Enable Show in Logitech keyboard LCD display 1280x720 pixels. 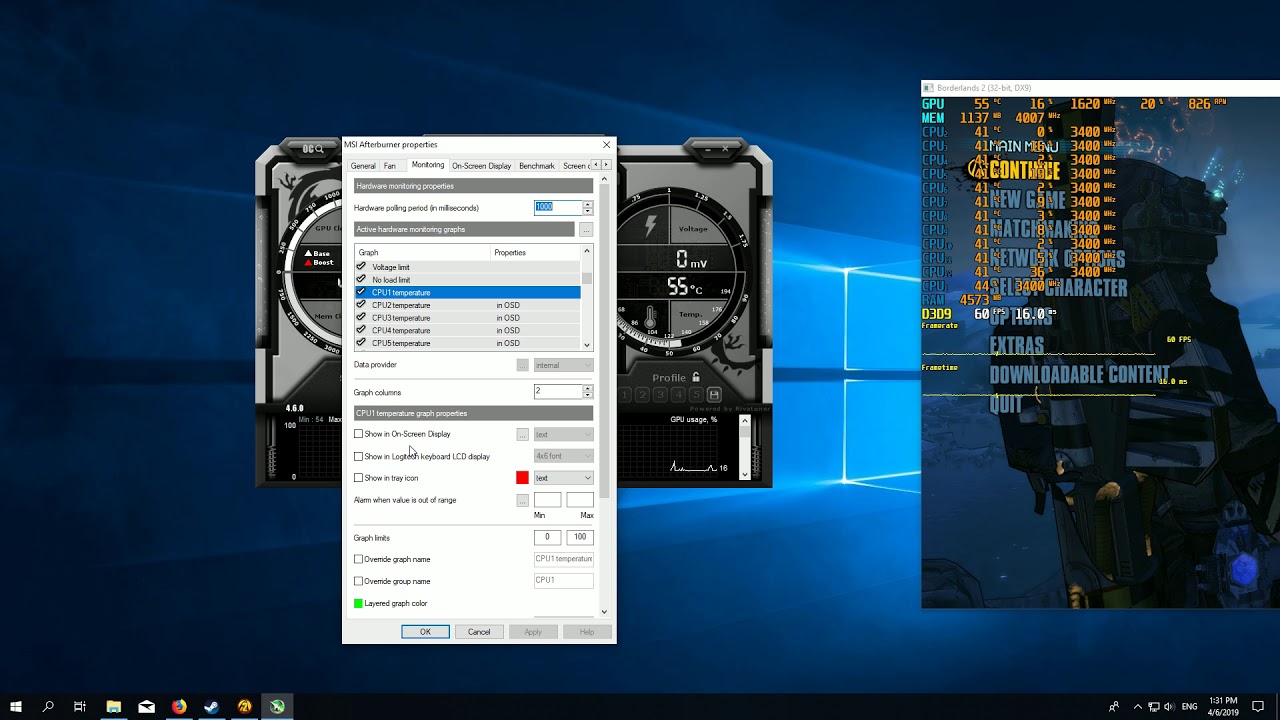[x=359, y=456]
